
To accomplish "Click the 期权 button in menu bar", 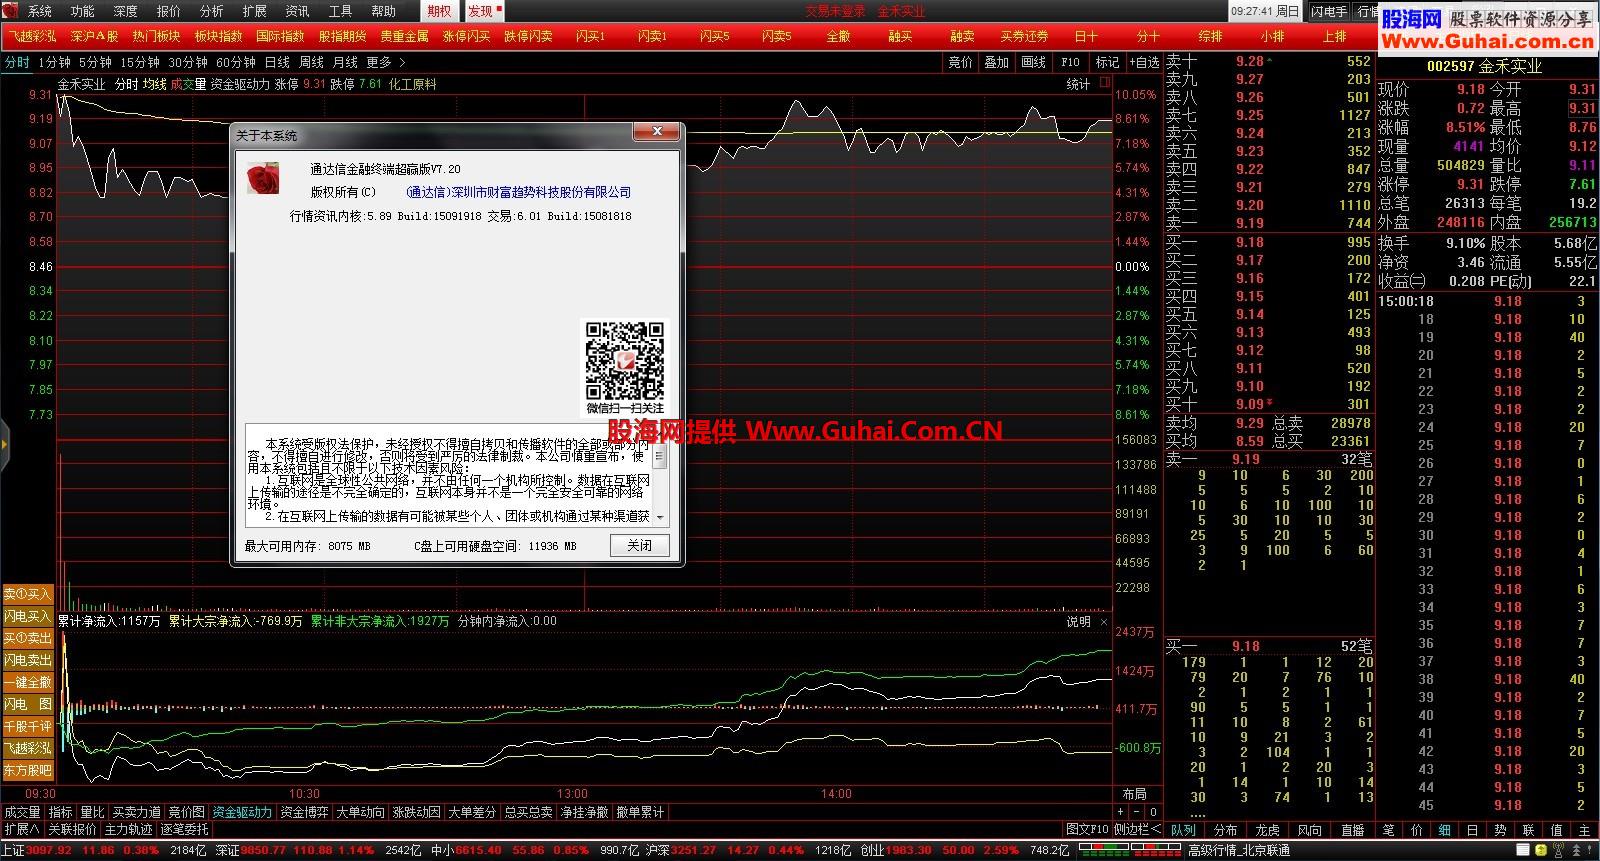I will [439, 11].
